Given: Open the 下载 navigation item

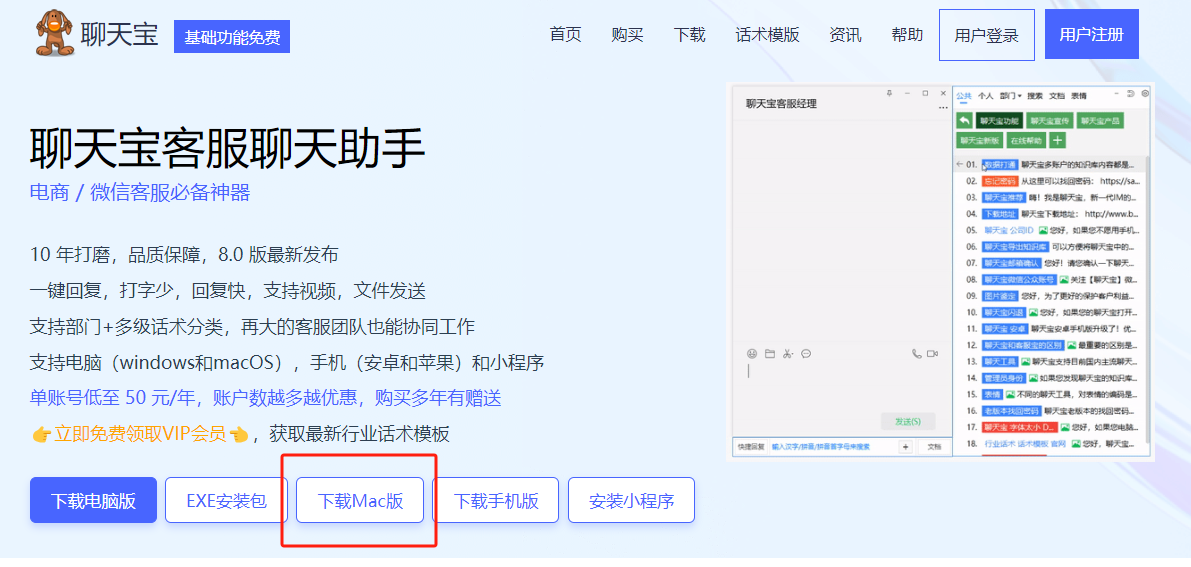Looking at the screenshot, I should 690,34.
